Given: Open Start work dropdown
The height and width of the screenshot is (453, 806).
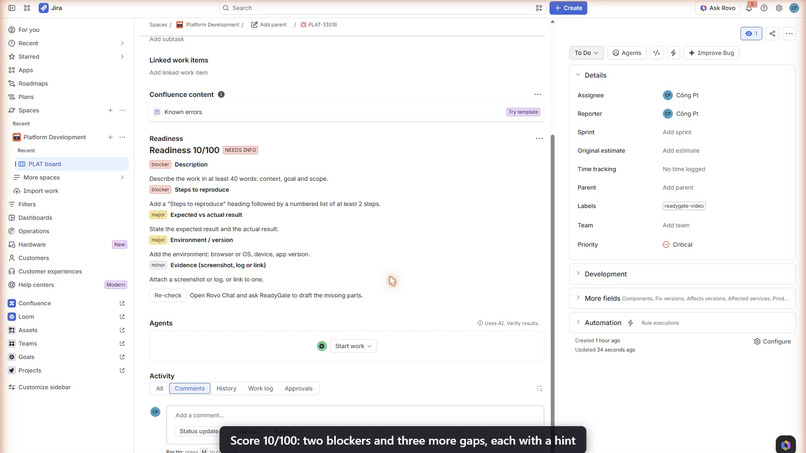Looking at the screenshot, I should [353, 346].
